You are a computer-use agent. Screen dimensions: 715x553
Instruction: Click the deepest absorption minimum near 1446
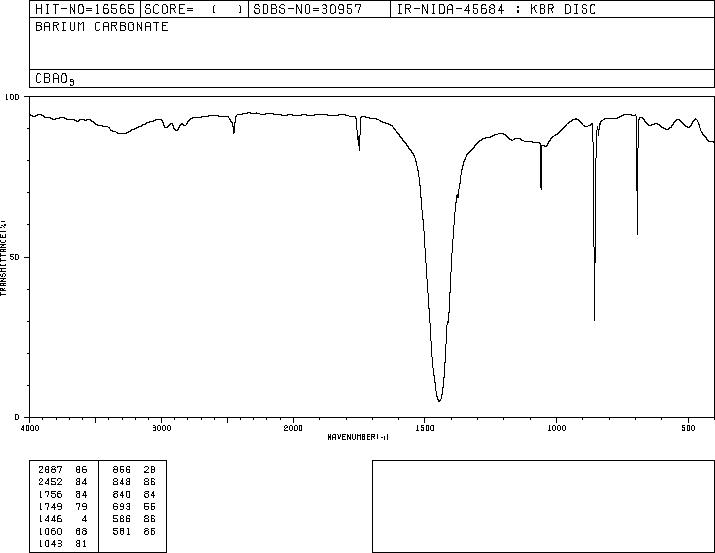pos(439,401)
